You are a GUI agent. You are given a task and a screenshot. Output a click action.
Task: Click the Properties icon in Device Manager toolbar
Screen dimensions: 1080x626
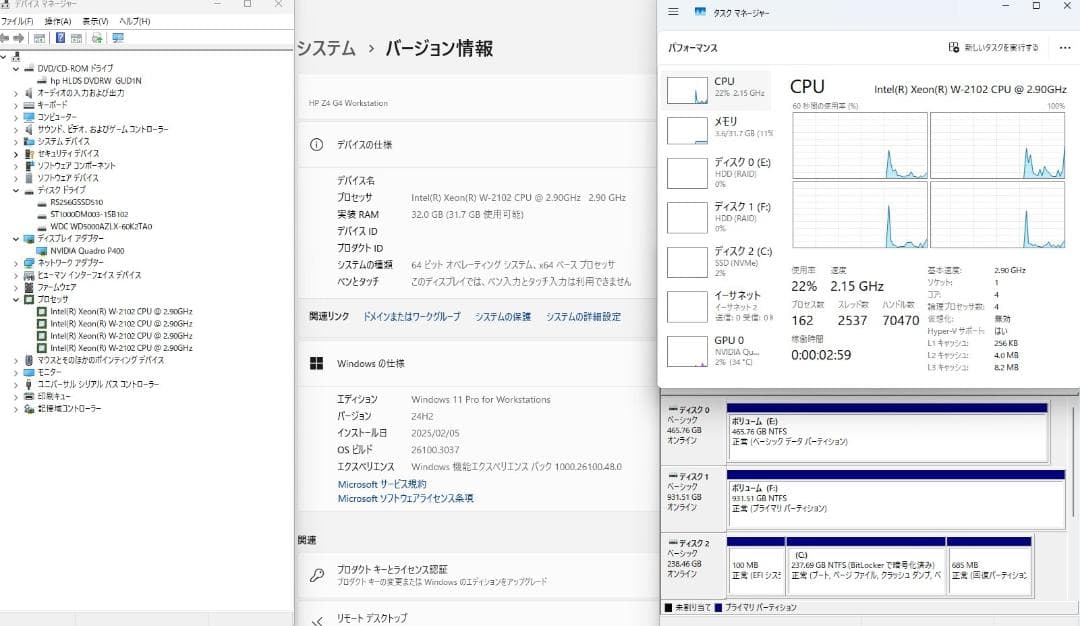75,38
